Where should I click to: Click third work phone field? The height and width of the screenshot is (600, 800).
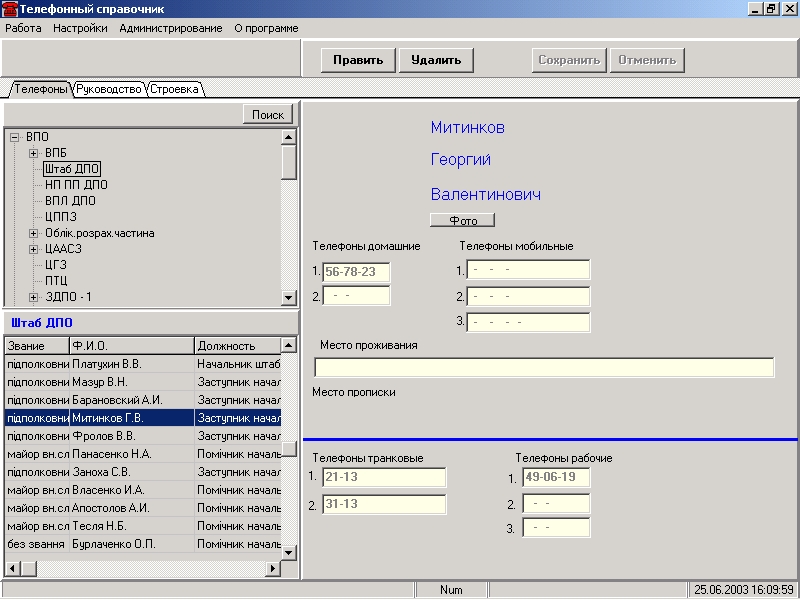pos(556,528)
